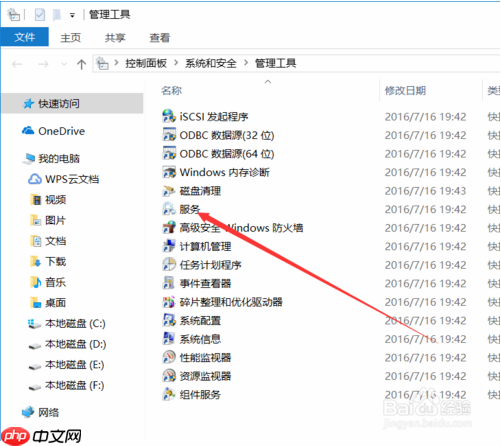Click the ODBC 数据源(32 位) icon
Screen dimensions: 501x446
[169, 135]
